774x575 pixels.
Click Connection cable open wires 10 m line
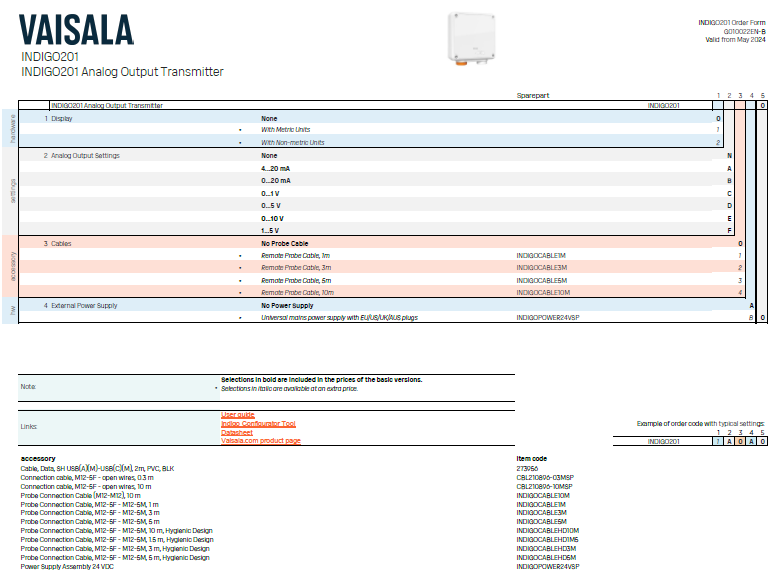[x=86, y=486]
